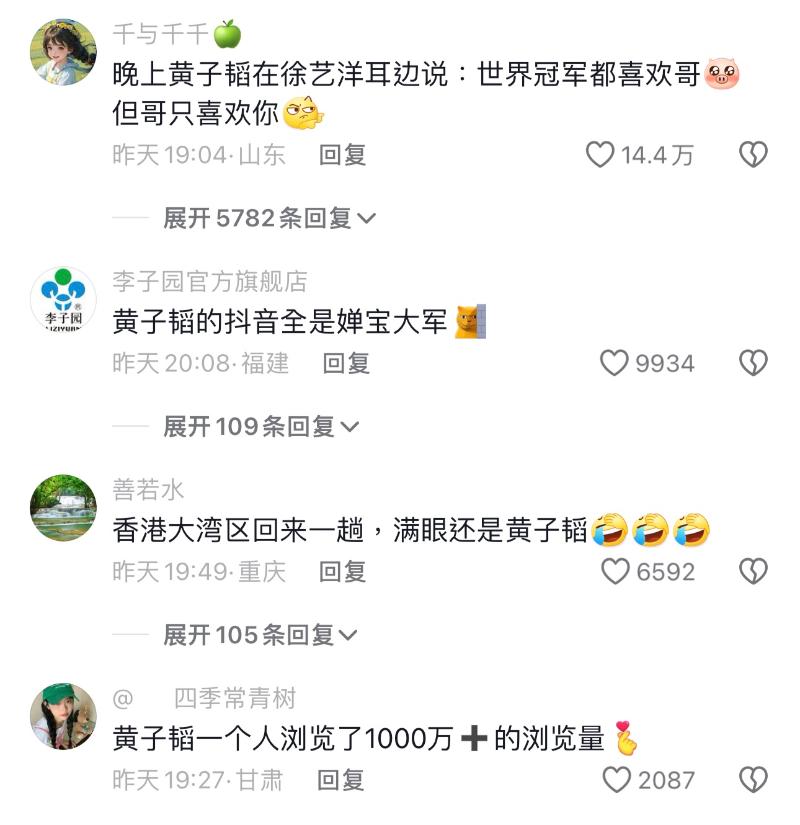Image resolution: width=800 pixels, height=825 pixels.
Task: Expand the 109 replies thread
Action: point(261,426)
